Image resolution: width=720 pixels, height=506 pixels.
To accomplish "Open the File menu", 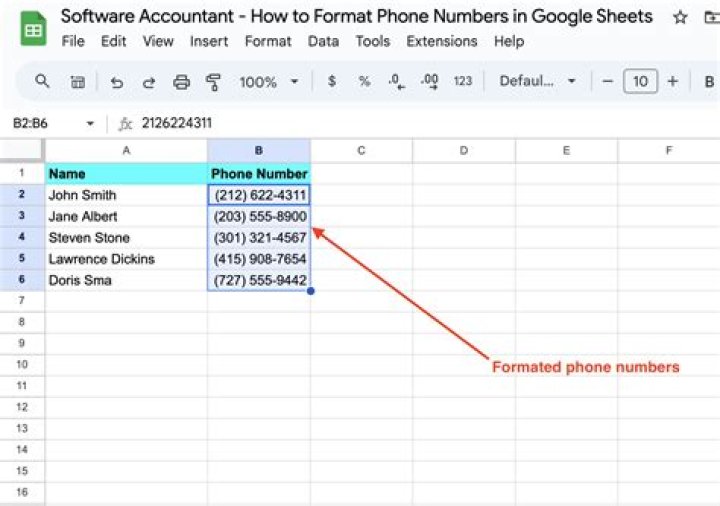I will (73, 41).
